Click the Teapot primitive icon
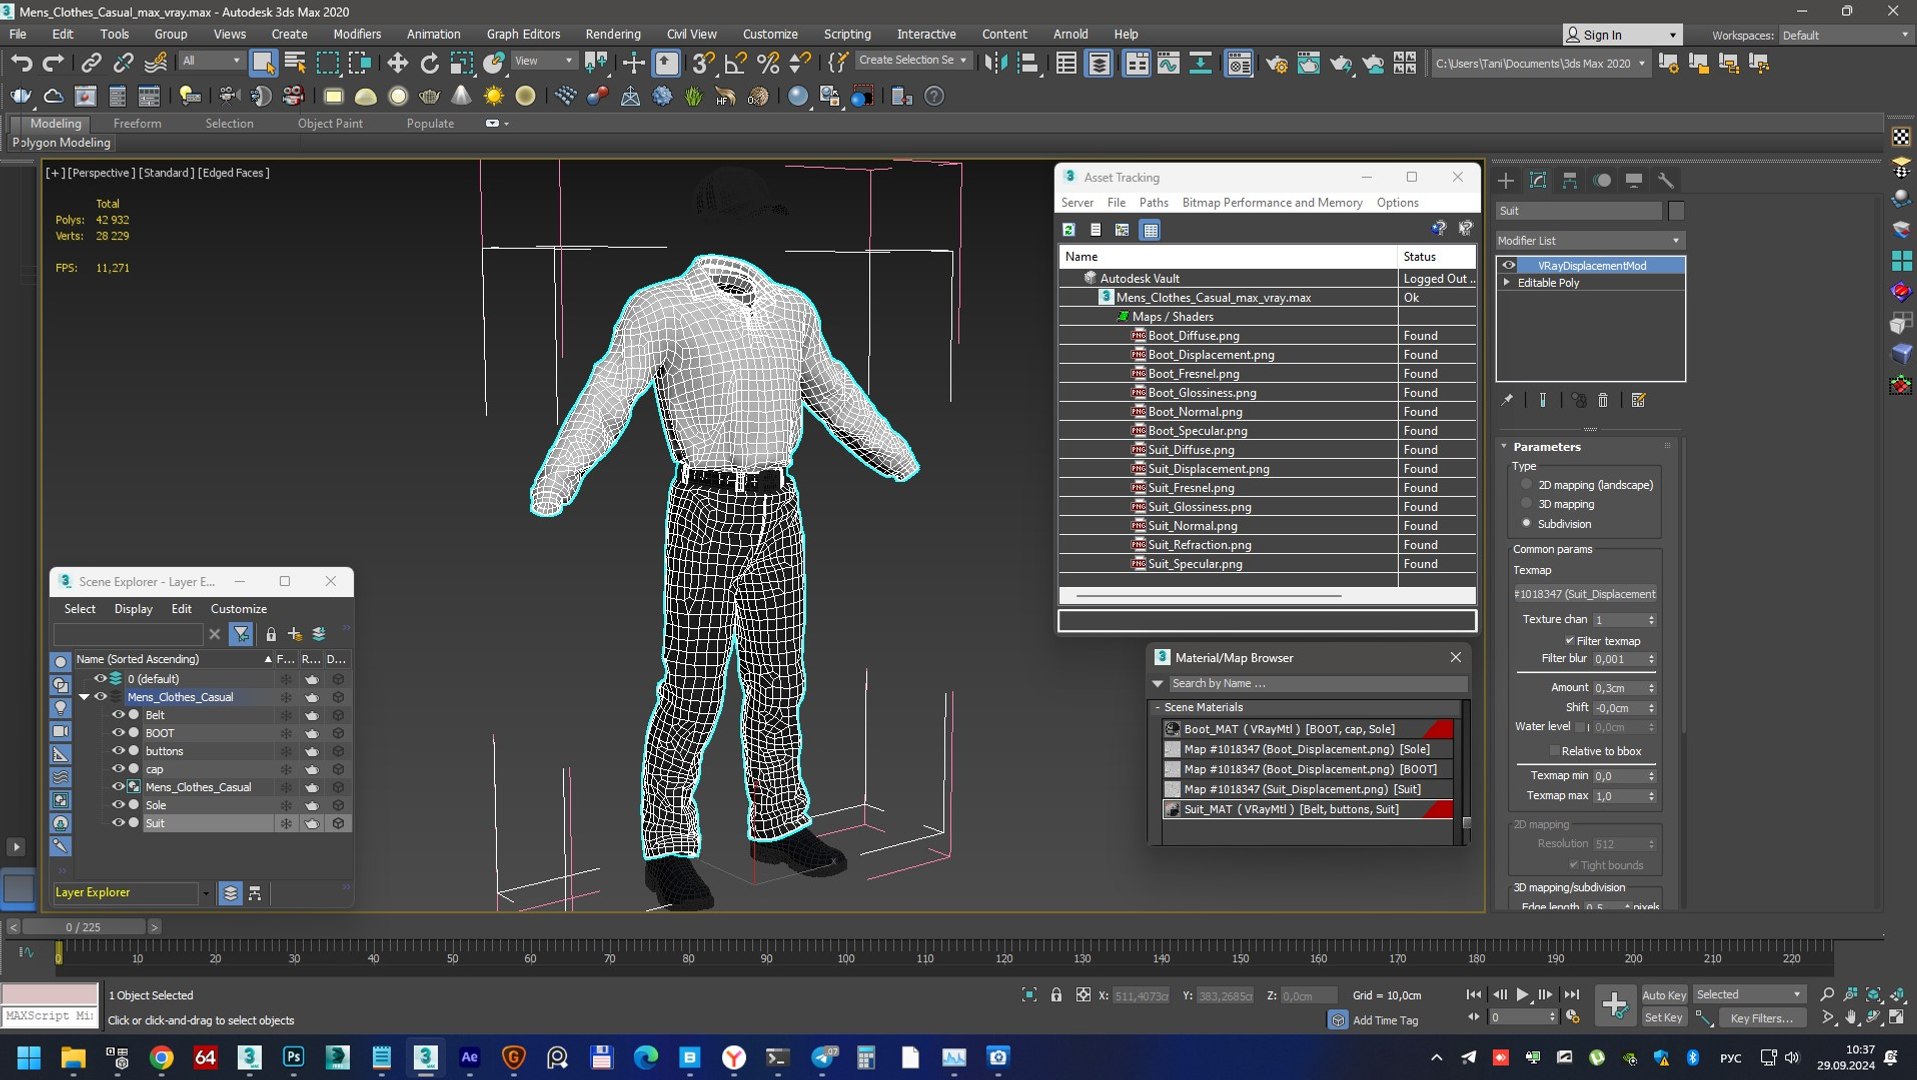This screenshot has height=1080, width=1917. (429, 96)
